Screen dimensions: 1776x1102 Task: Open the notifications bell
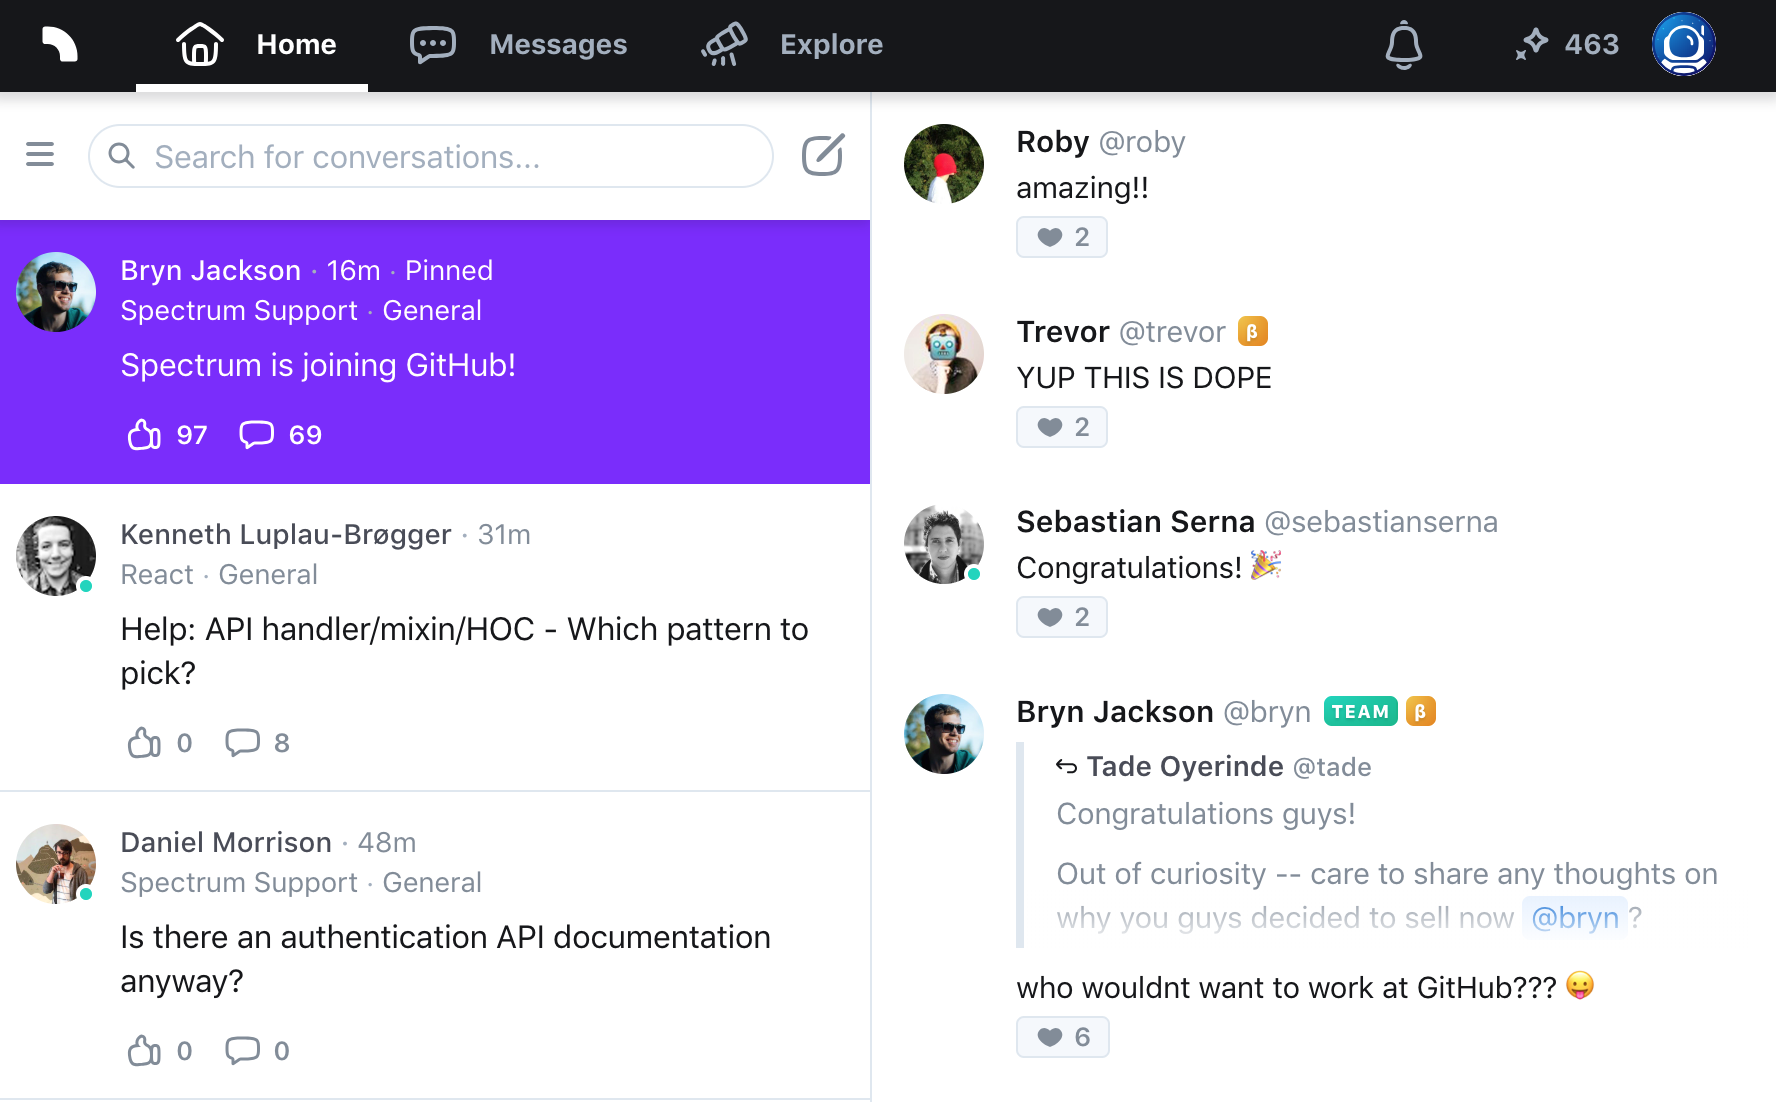(x=1403, y=45)
